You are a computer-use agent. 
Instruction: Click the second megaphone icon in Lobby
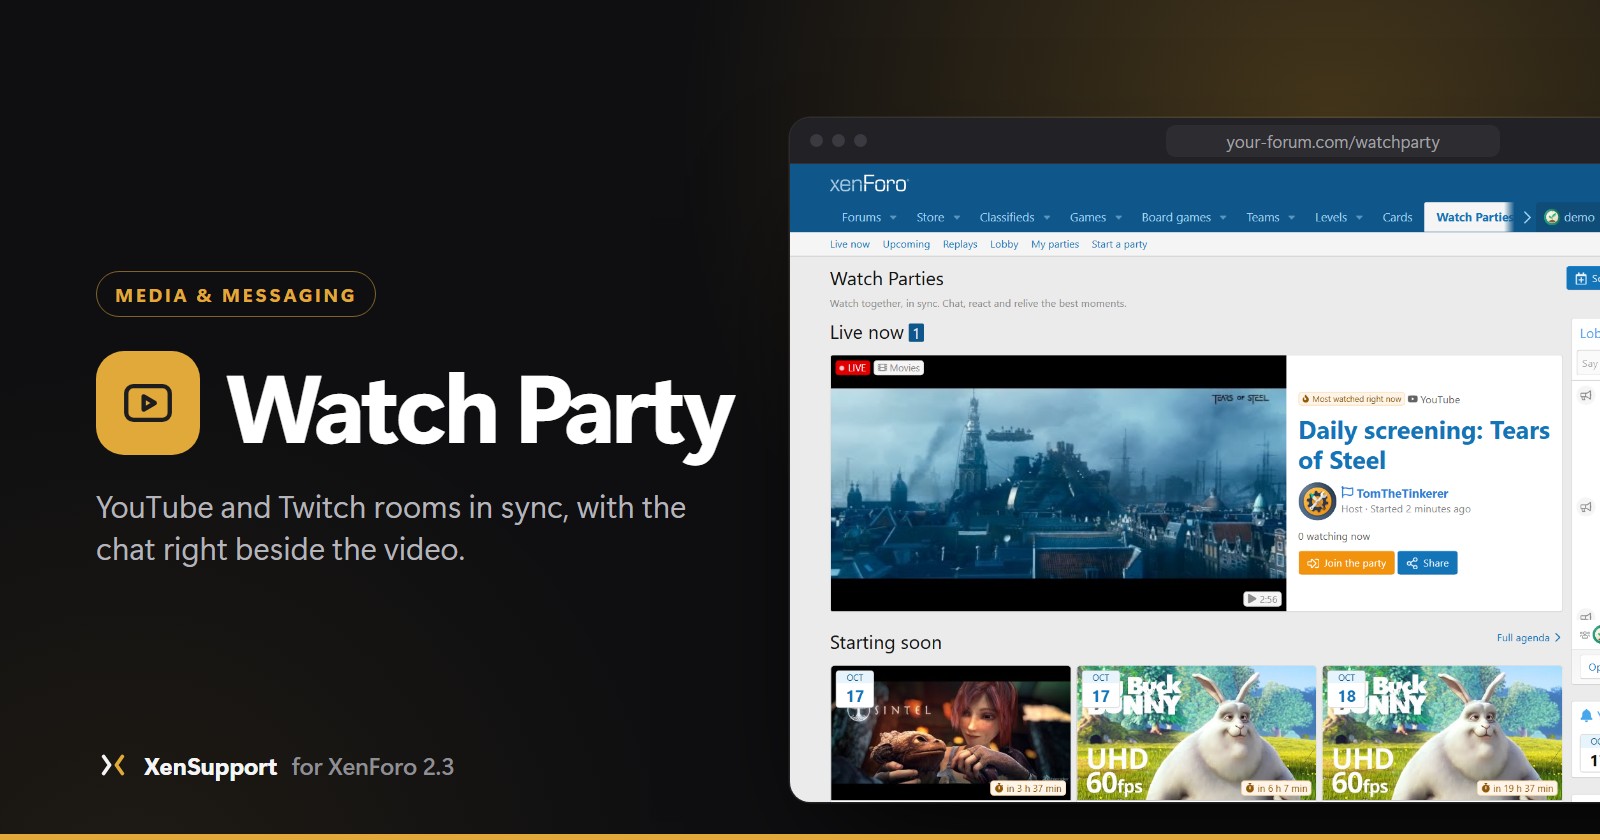[x=1586, y=507]
